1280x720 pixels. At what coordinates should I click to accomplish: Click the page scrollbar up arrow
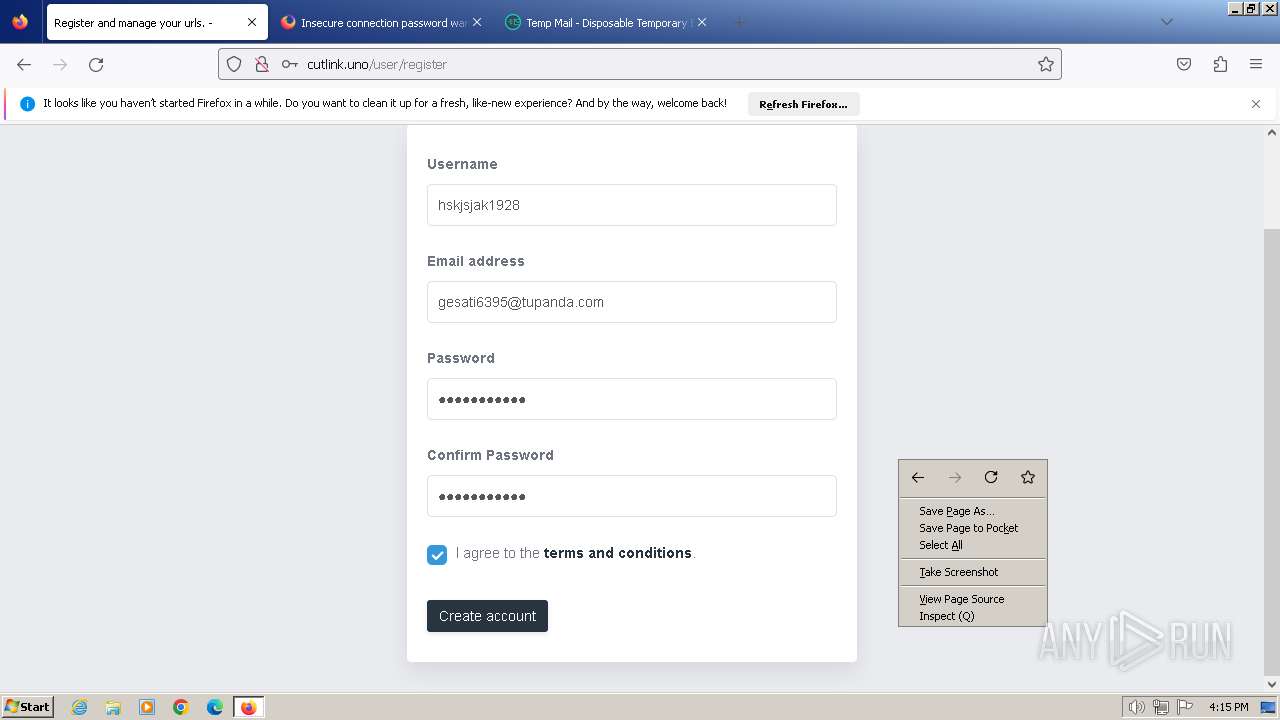(x=1272, y=132)
